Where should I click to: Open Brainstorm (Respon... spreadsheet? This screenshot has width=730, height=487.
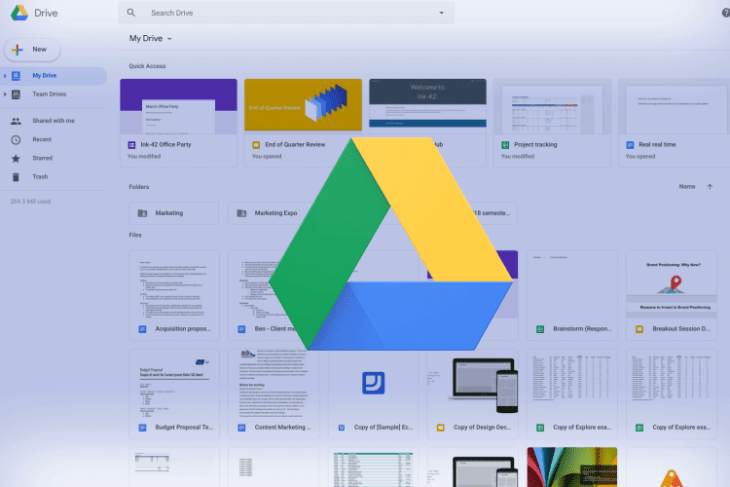coord(572,295)
